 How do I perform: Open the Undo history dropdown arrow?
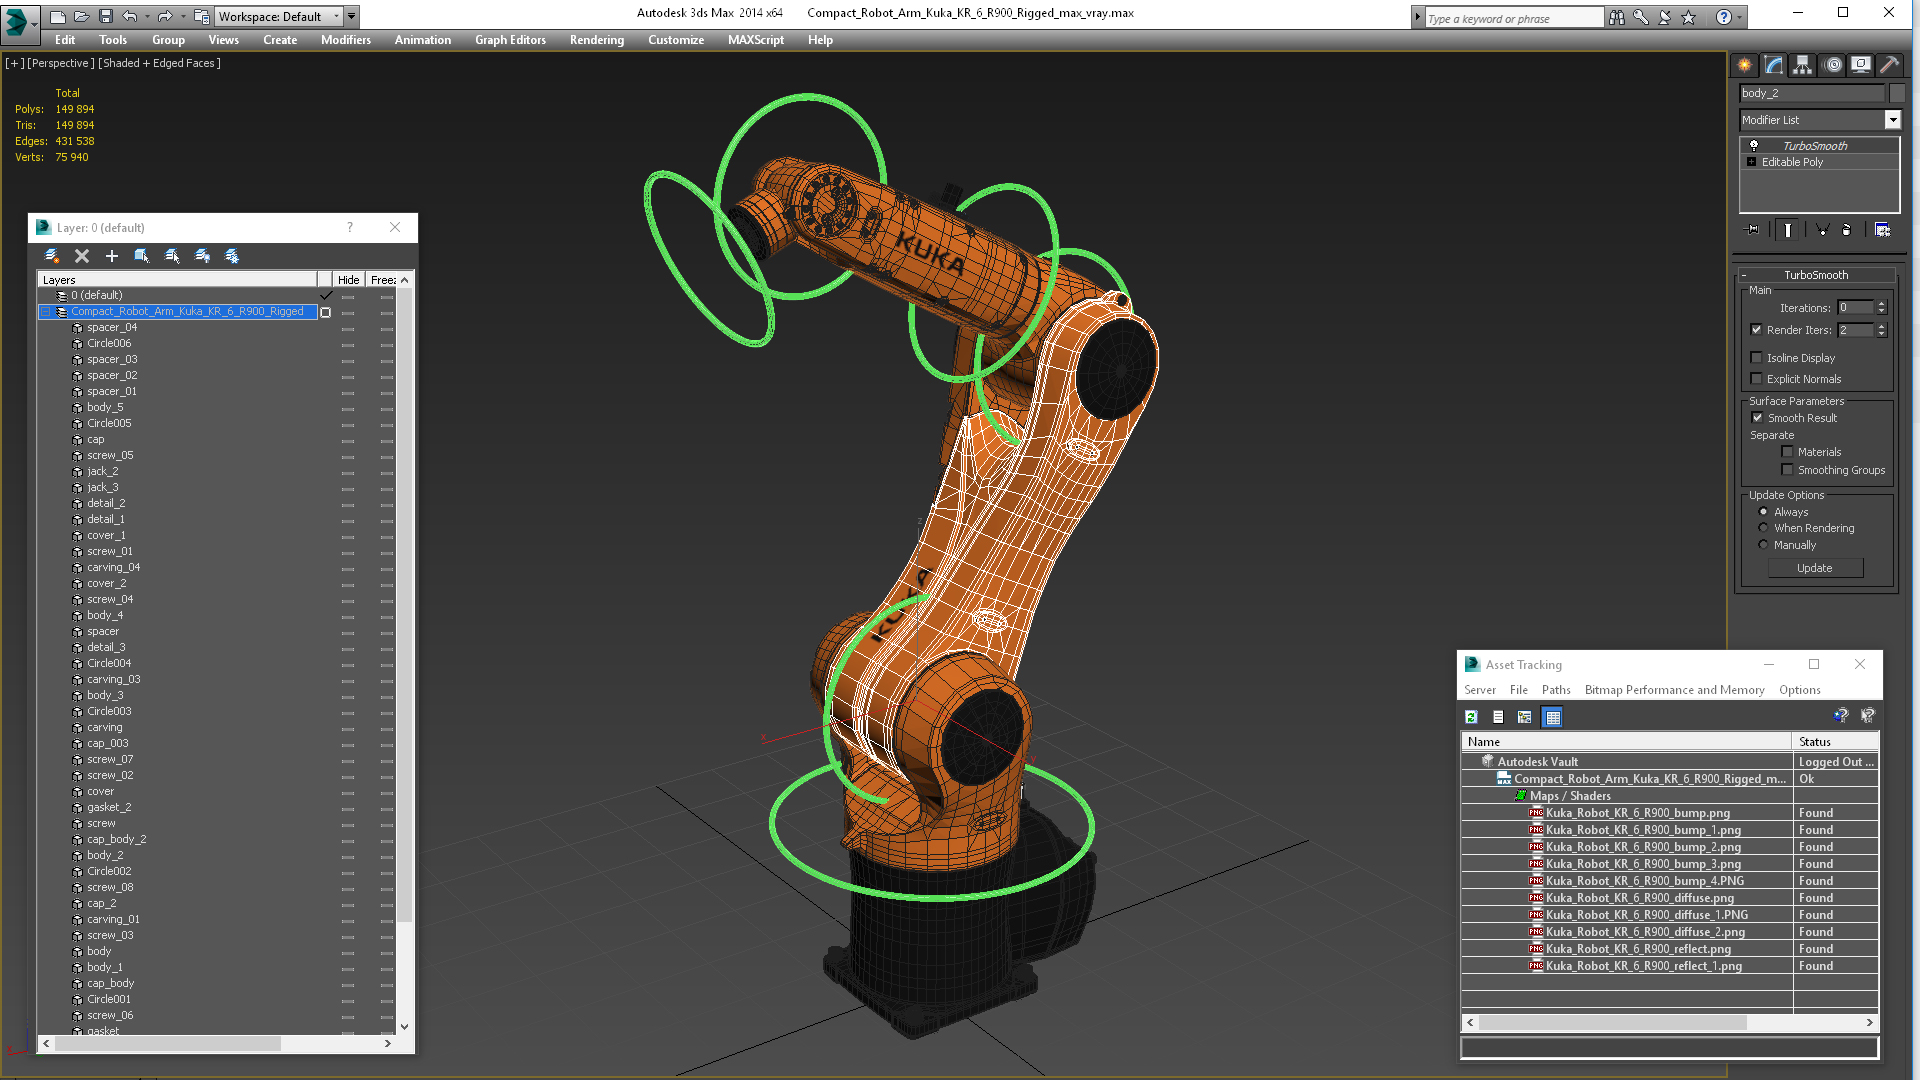click(148, 16)
